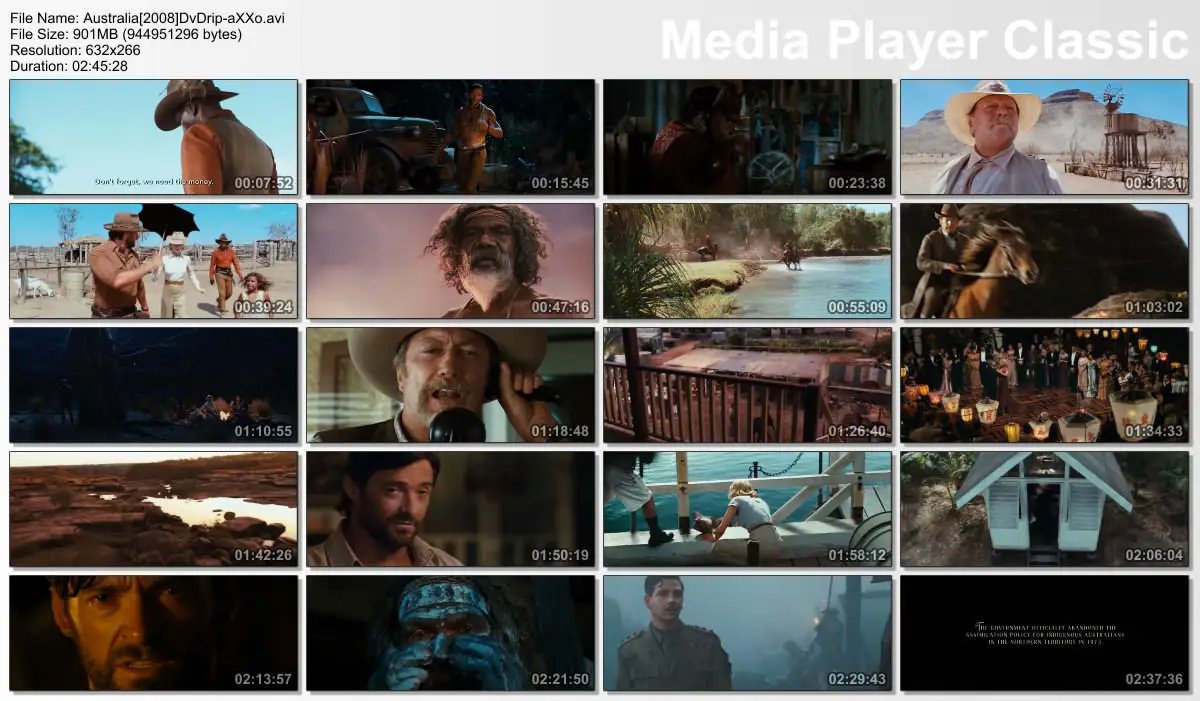Select the dark face close-up at 02:13:57
1200x701 pixels.
(x=153, y=633)
